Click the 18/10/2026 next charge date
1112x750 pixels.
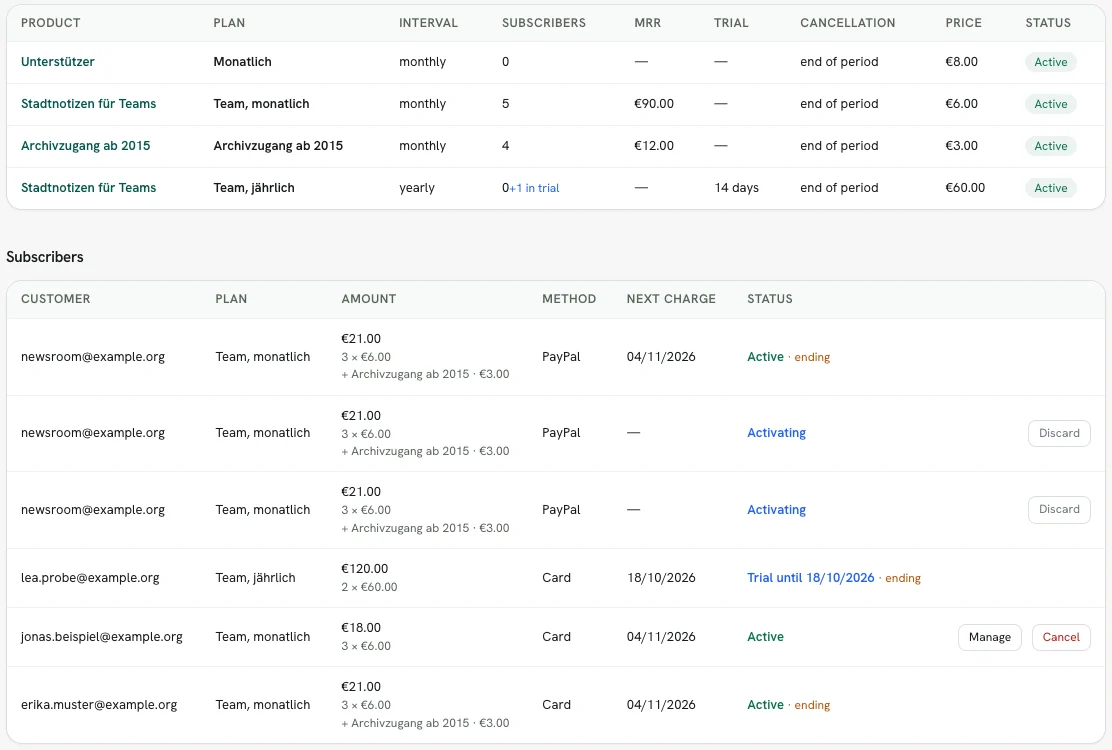coord(661,578)
